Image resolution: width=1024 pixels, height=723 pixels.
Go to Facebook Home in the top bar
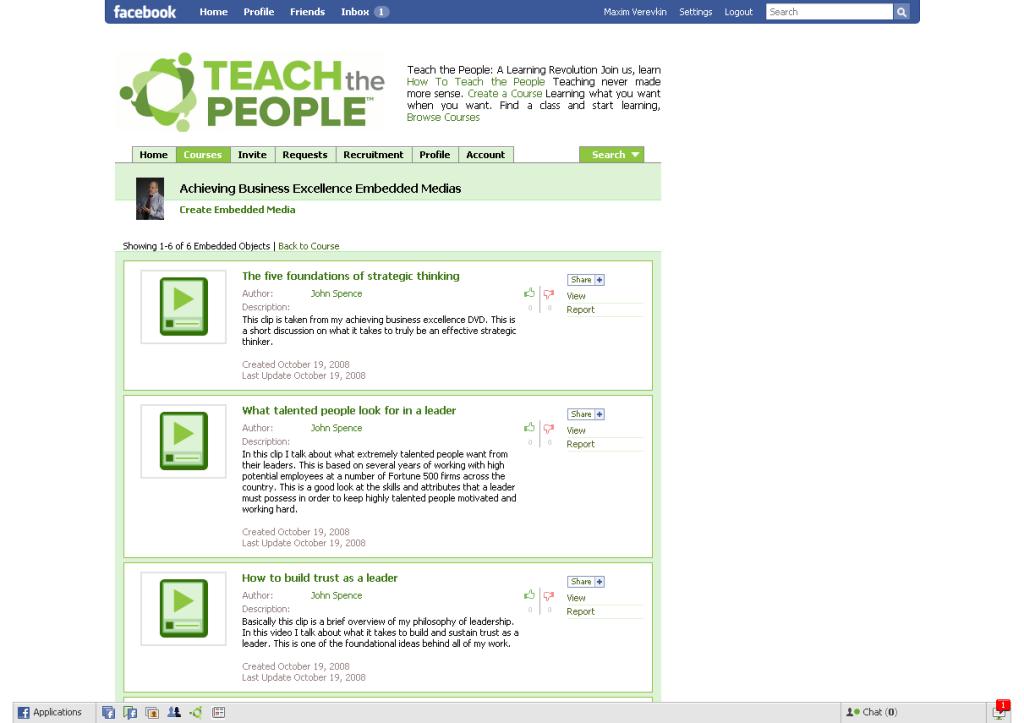[x=214, y=12]
